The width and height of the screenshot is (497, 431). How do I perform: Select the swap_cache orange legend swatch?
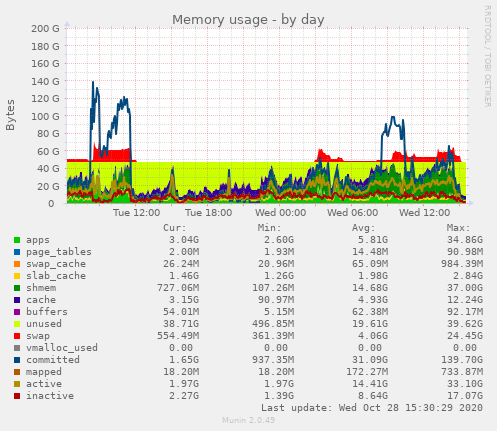tap(17, 264)
